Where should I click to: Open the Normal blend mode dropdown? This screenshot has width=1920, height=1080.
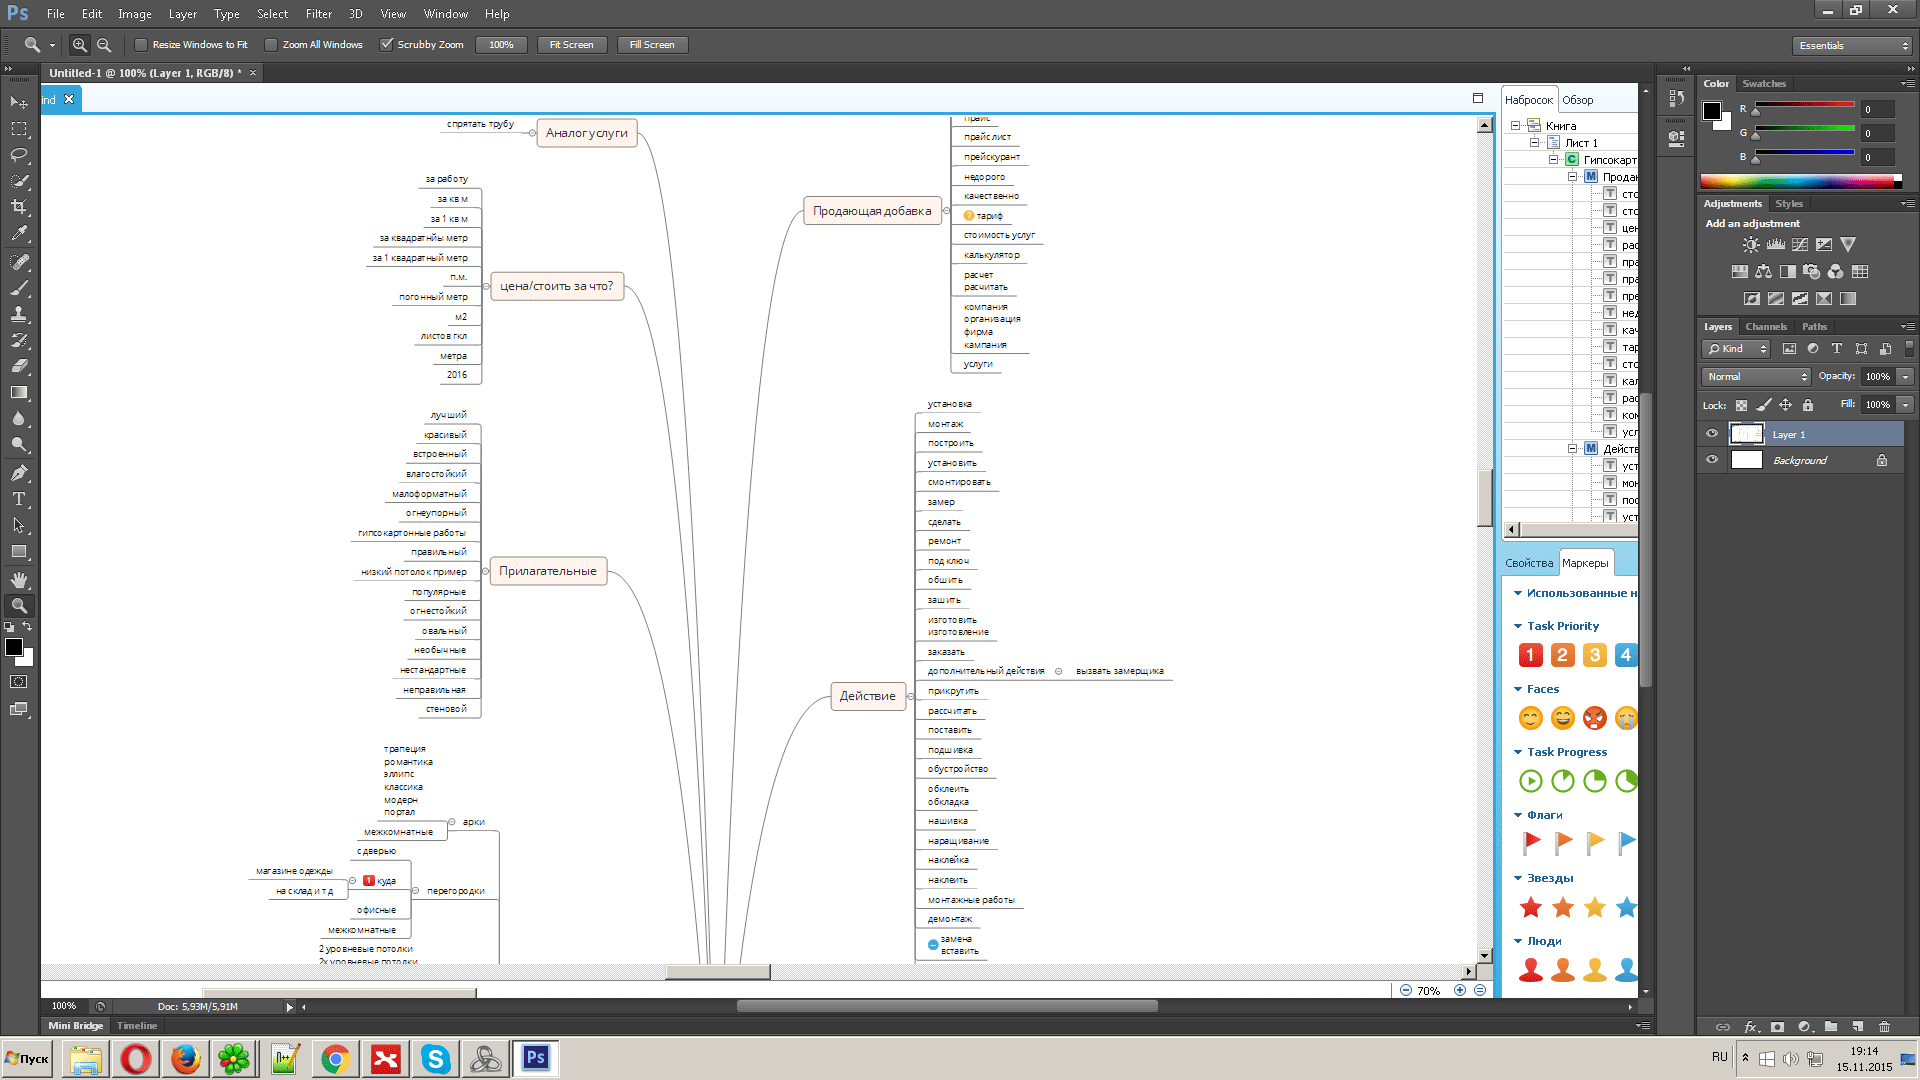(x=1757, y=377)
